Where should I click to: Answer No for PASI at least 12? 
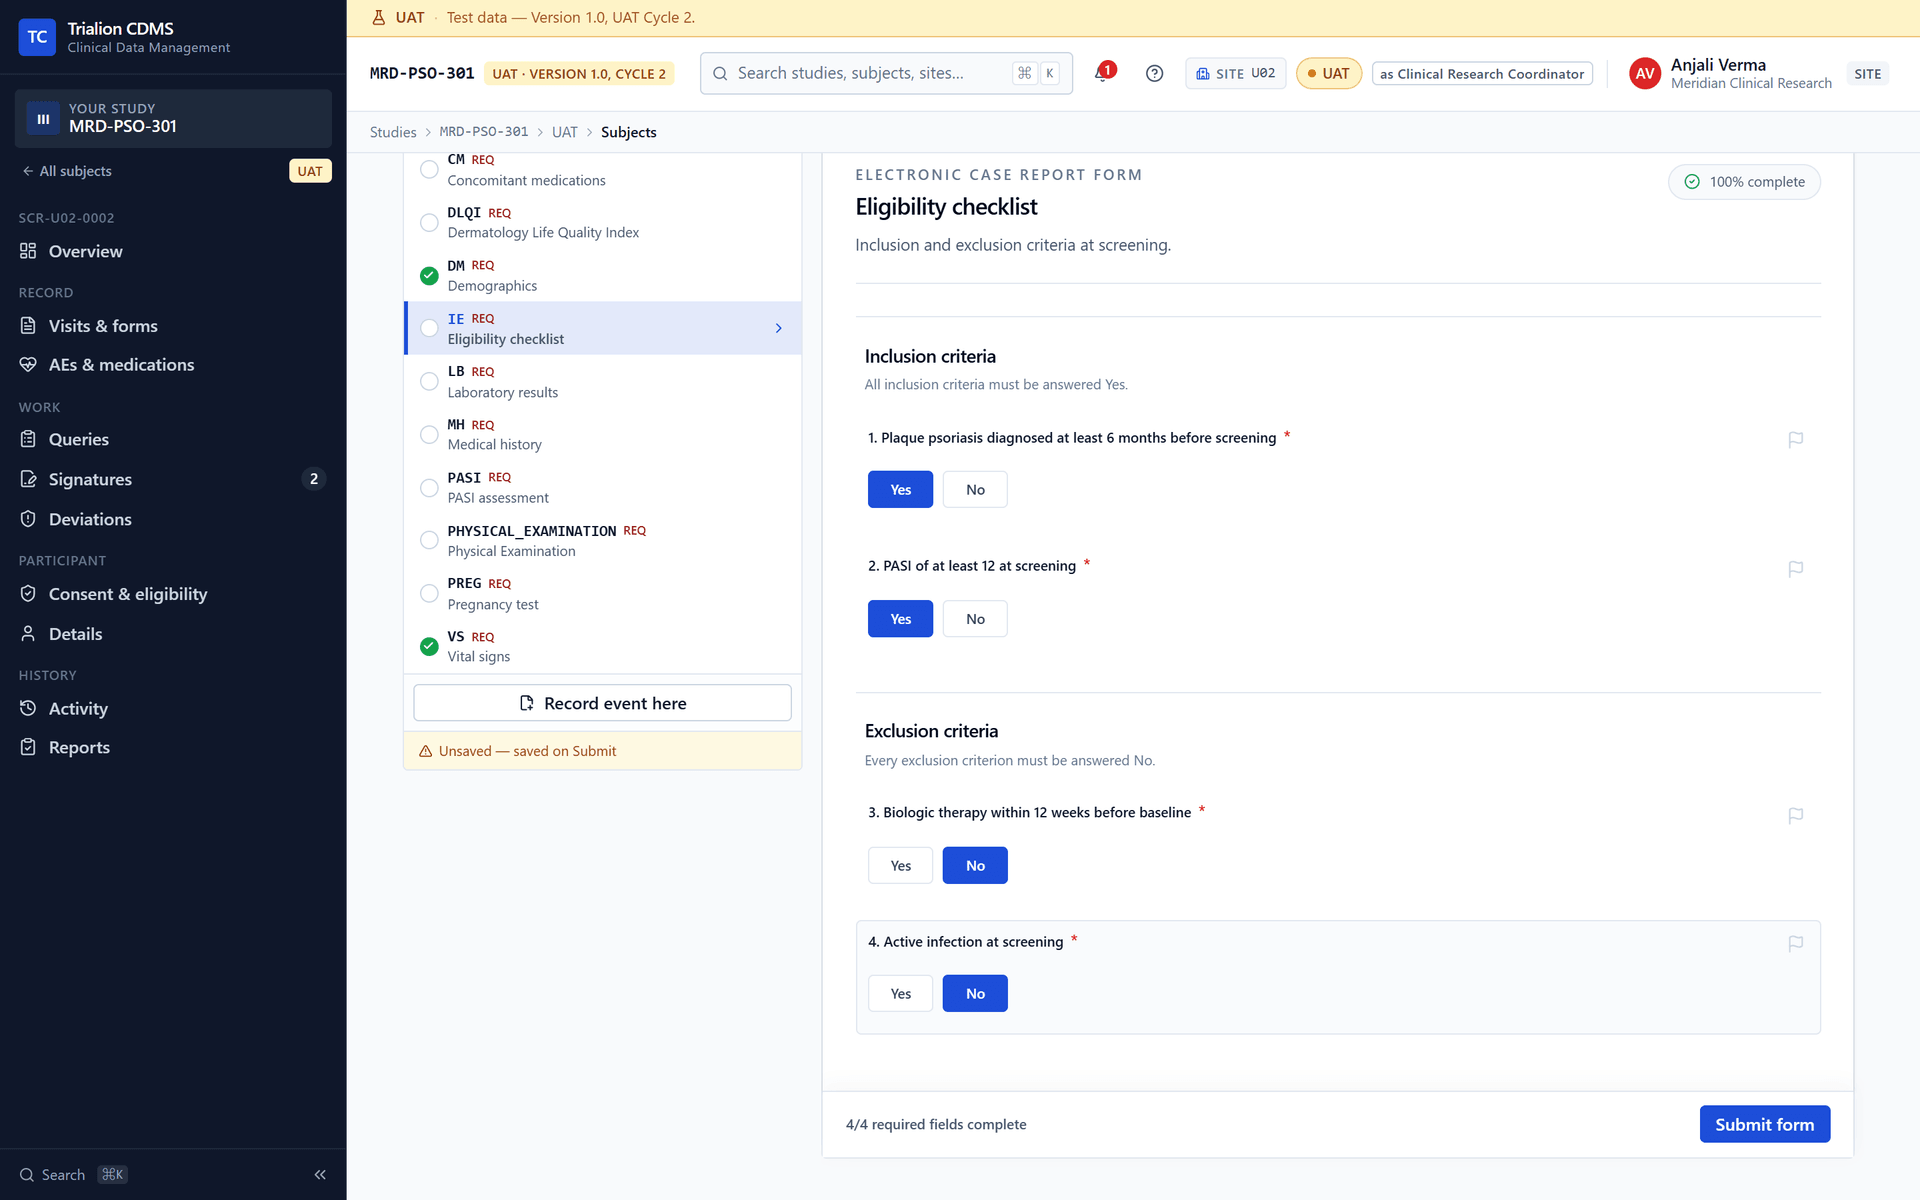975,619
